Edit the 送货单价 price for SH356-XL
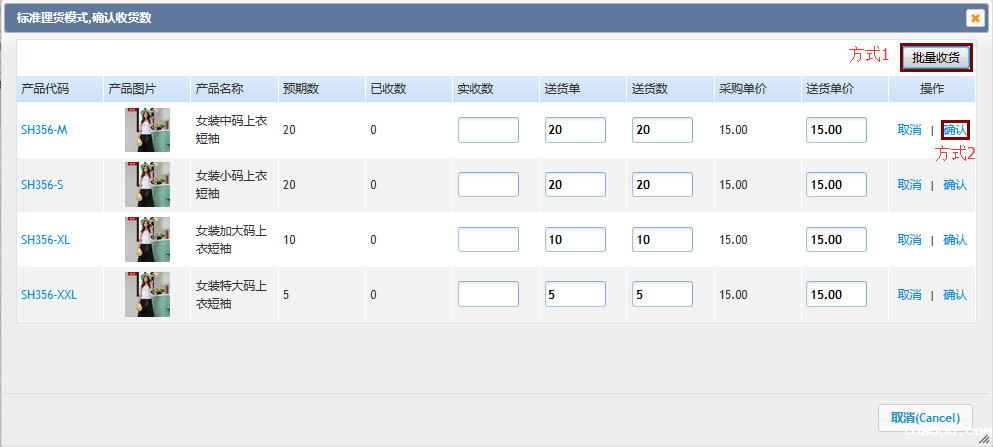 837,240
